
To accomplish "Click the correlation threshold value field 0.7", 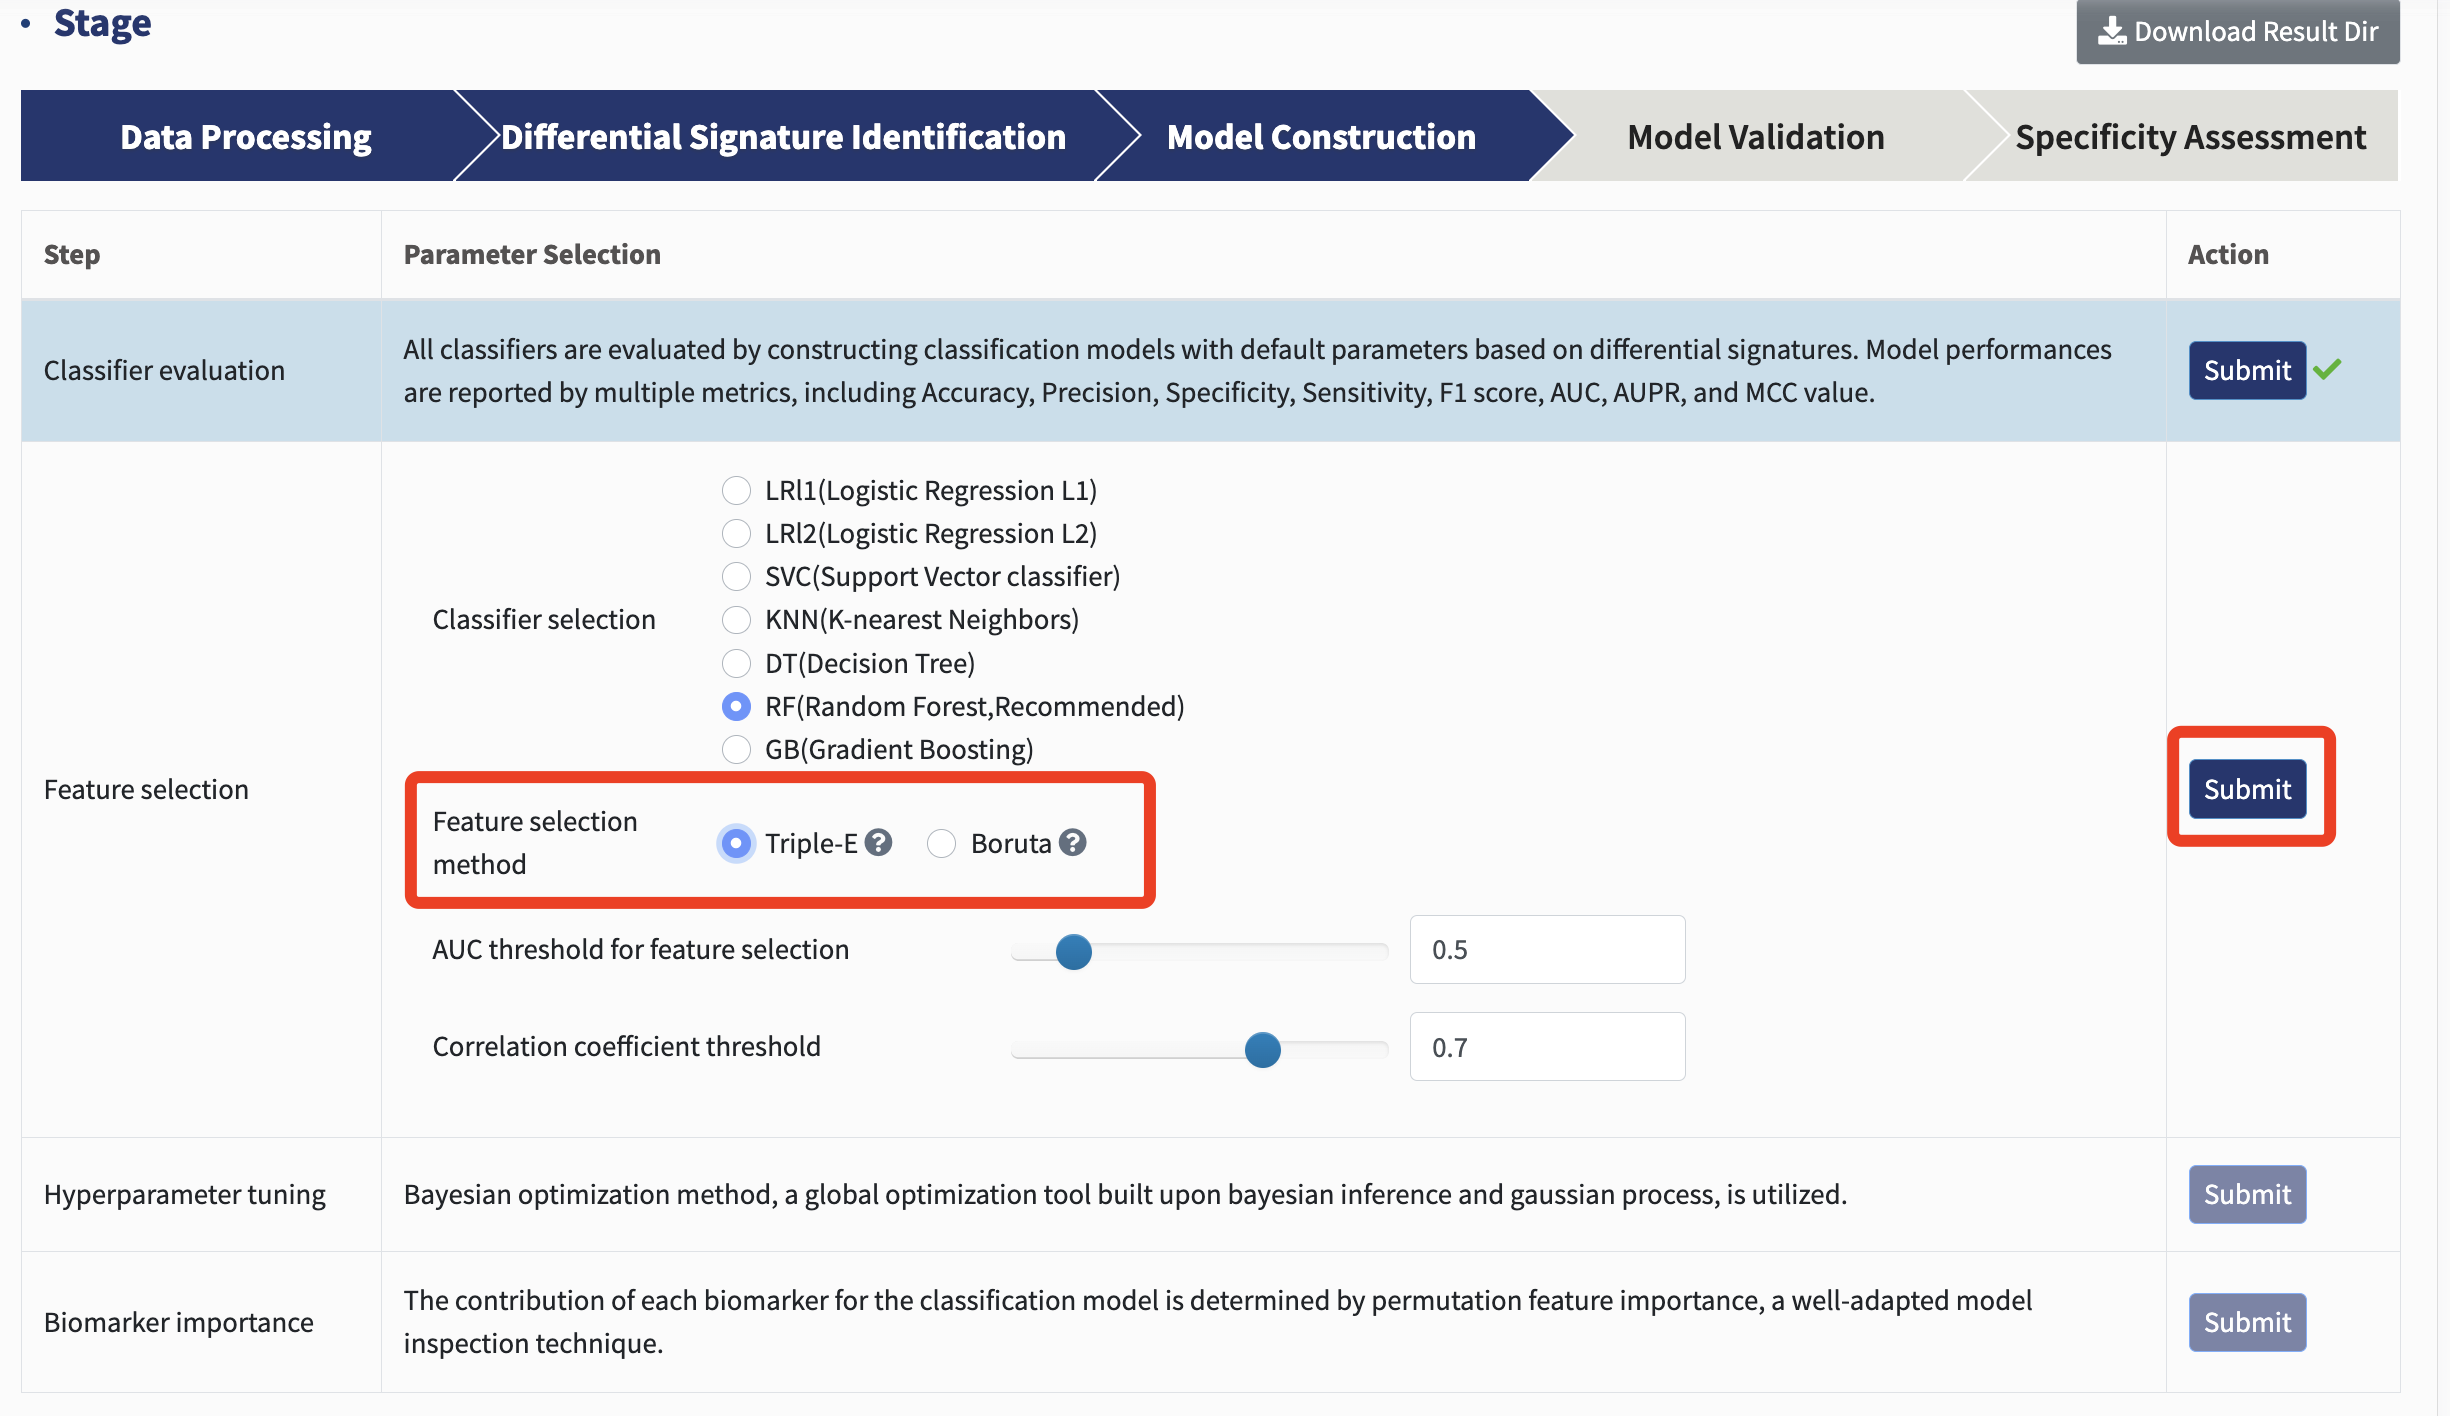I will pos(1547,1046).
